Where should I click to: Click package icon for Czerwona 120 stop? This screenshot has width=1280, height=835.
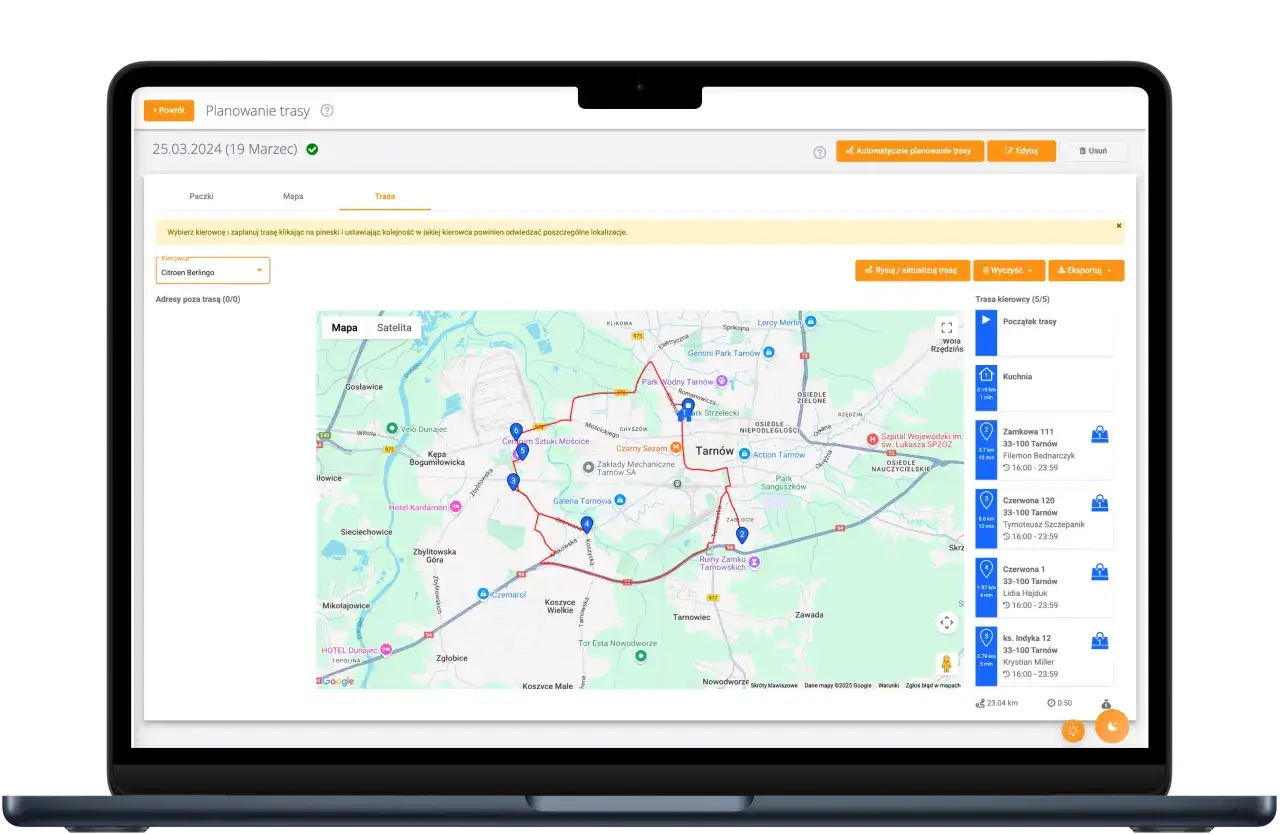click(x=1099, y=503)
